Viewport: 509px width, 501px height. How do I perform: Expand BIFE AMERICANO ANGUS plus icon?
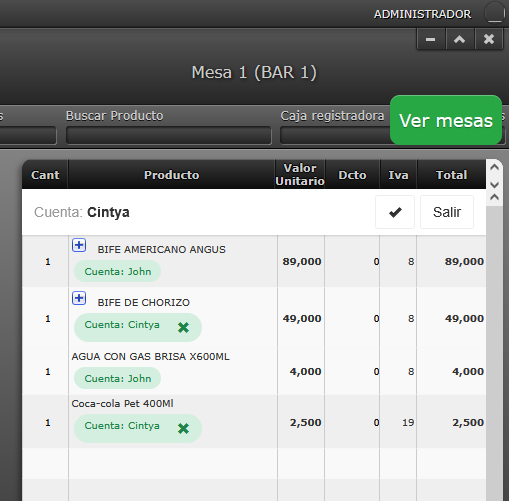click(x=79, y=245)
